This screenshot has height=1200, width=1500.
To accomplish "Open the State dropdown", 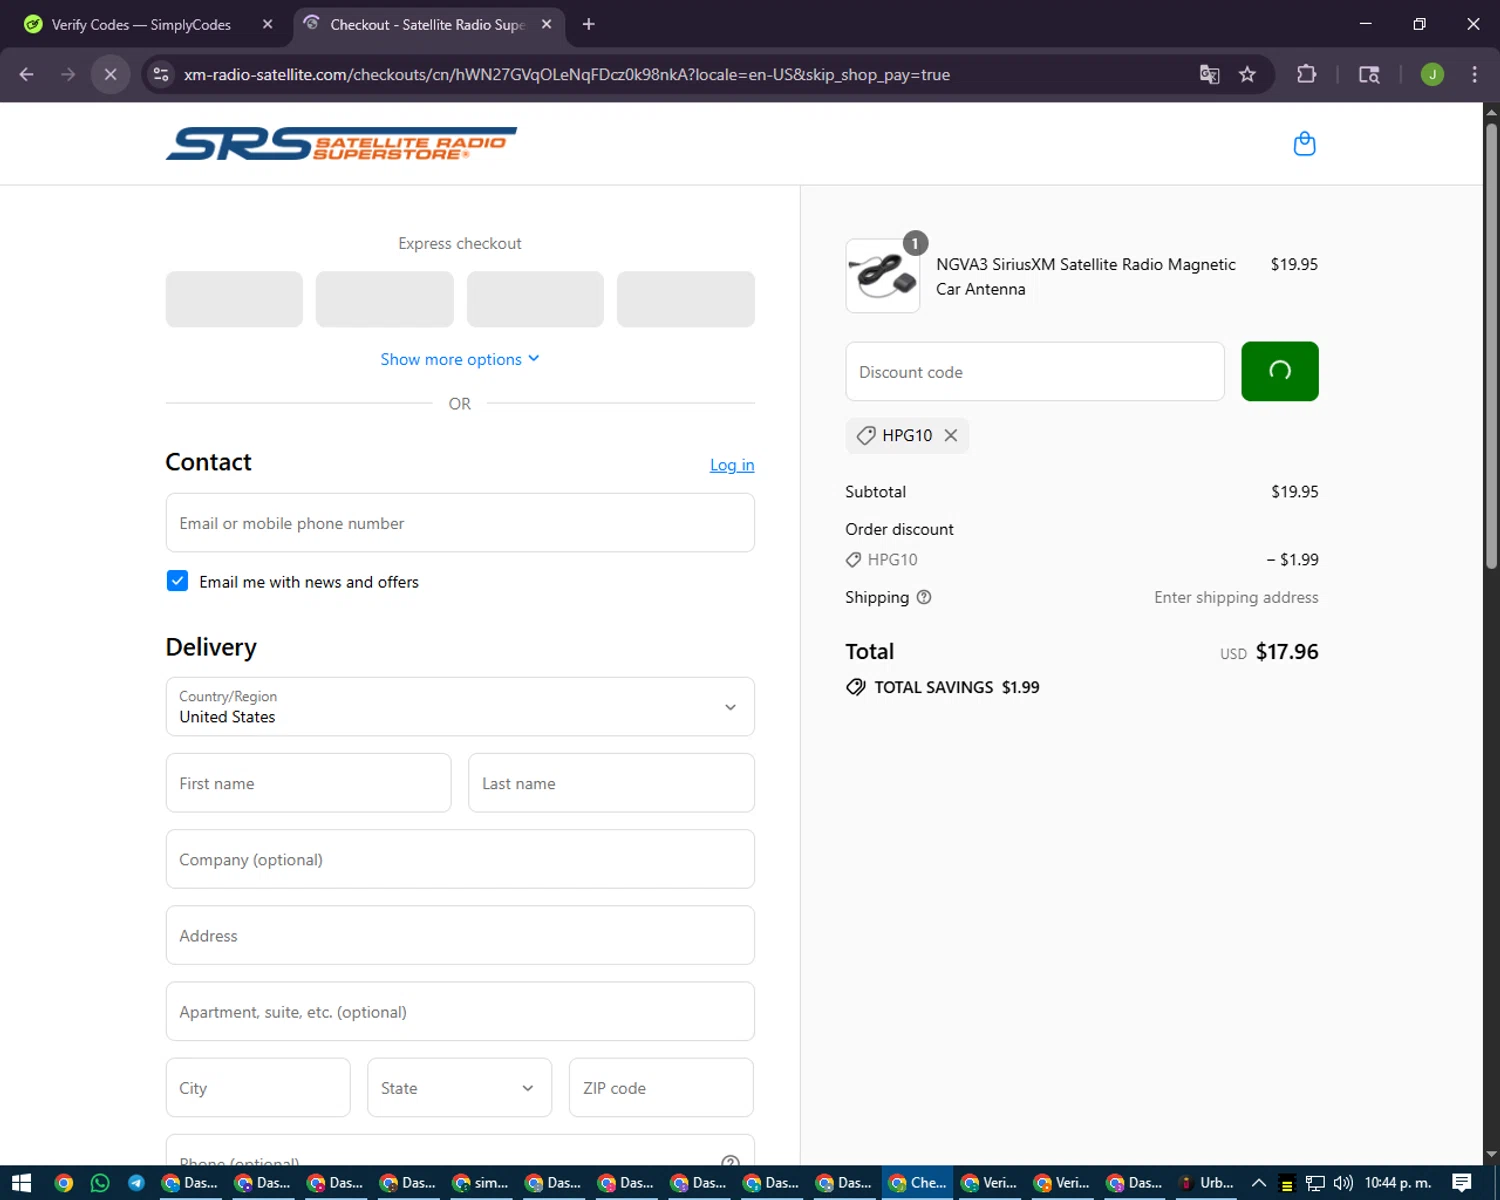I will pos(459,1088).
